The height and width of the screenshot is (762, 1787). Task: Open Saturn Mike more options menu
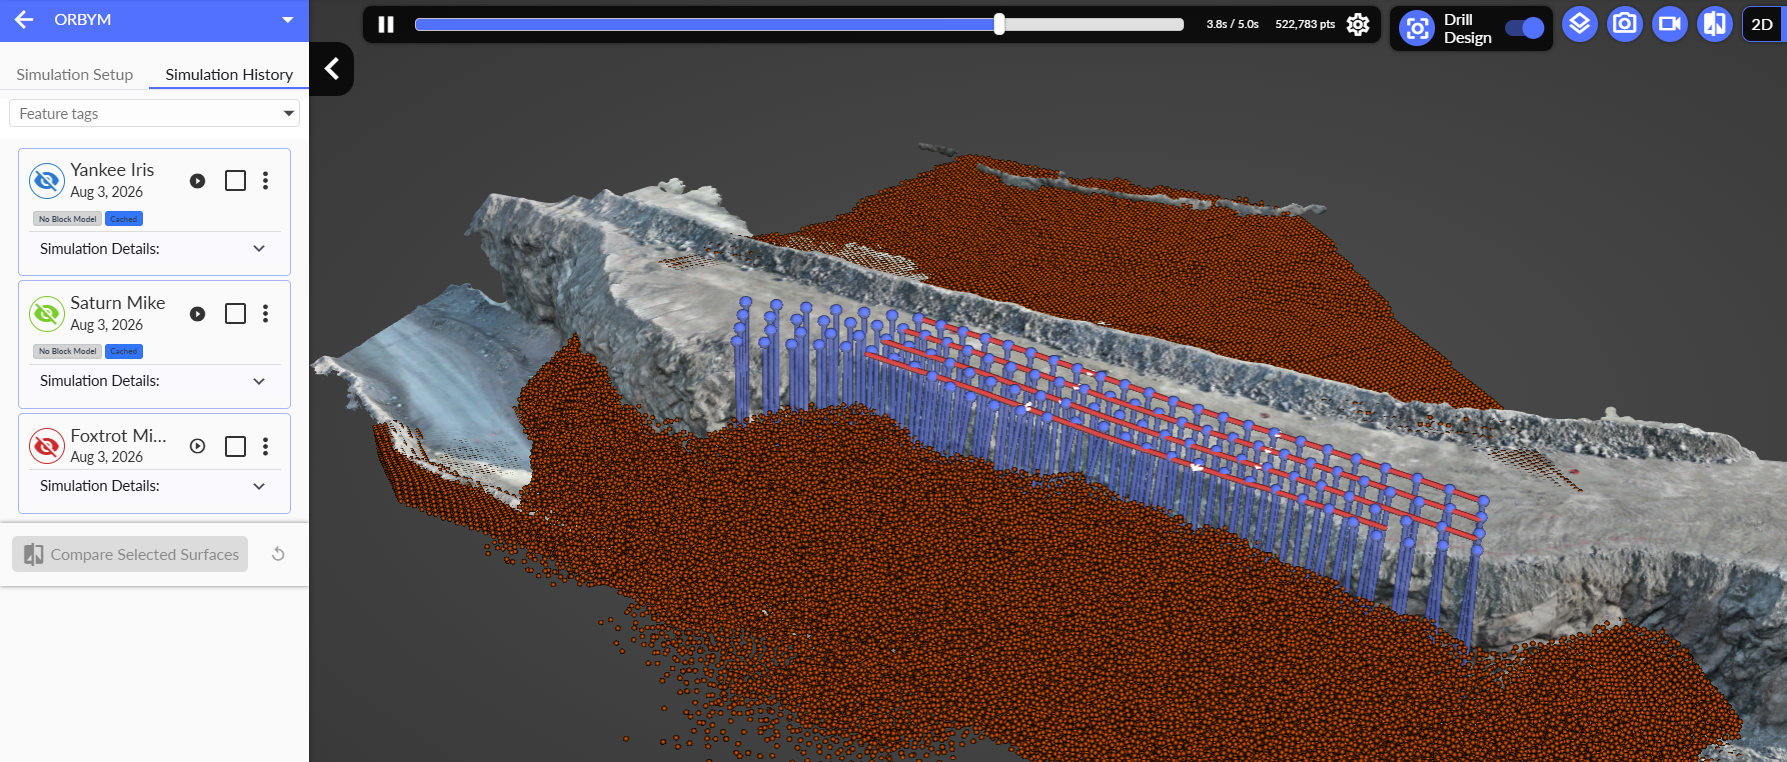(x=265, y=314)
